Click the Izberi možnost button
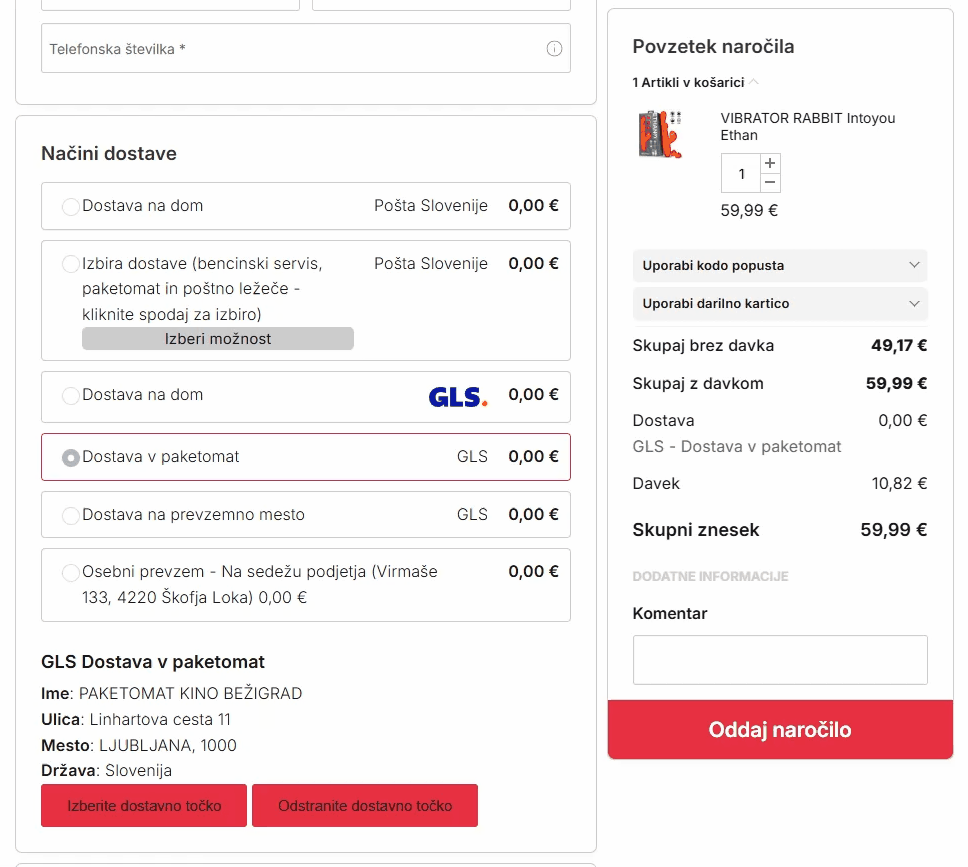Screen dimensions: 968x867 tap(218, 339)
